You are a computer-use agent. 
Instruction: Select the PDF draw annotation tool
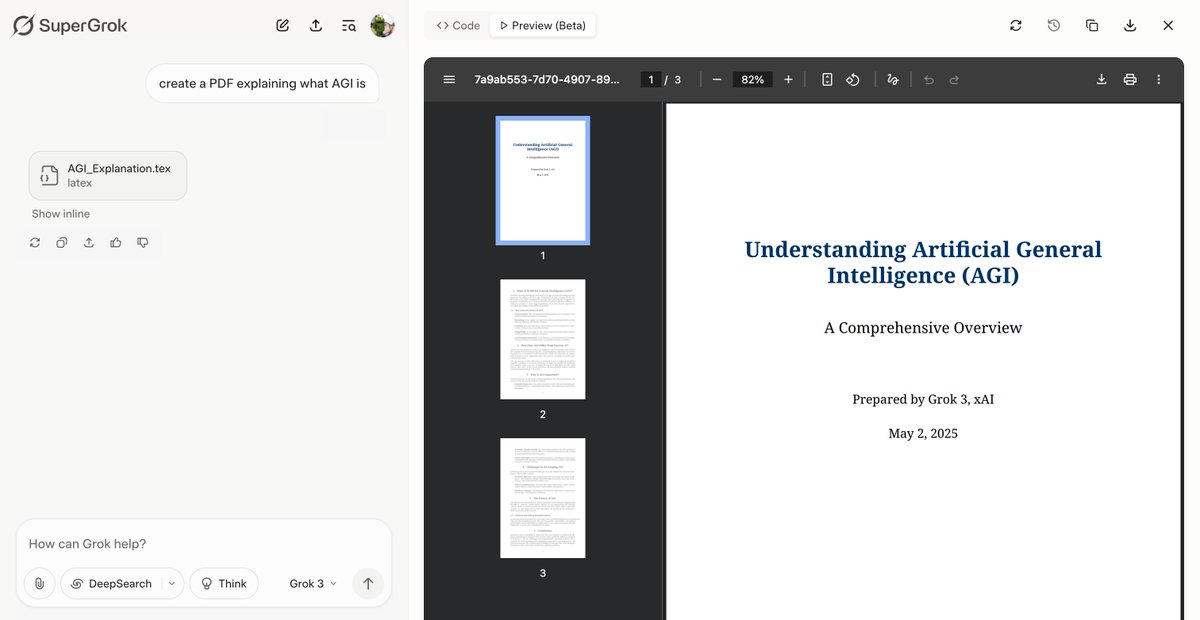tap(893, 79)
